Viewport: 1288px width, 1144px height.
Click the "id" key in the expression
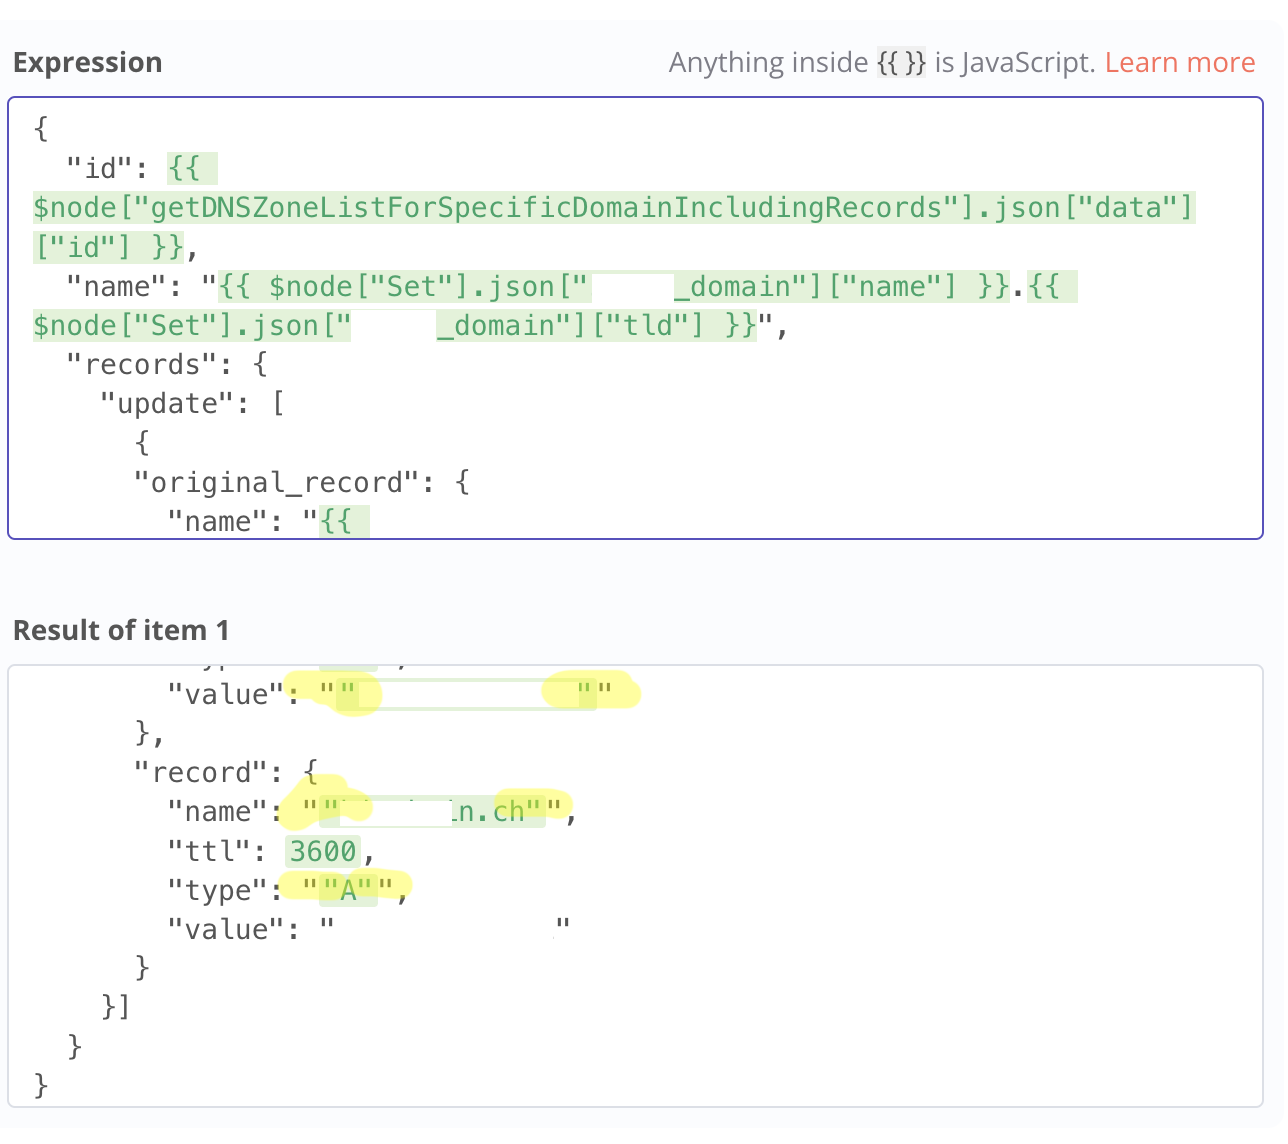[99, 168]
